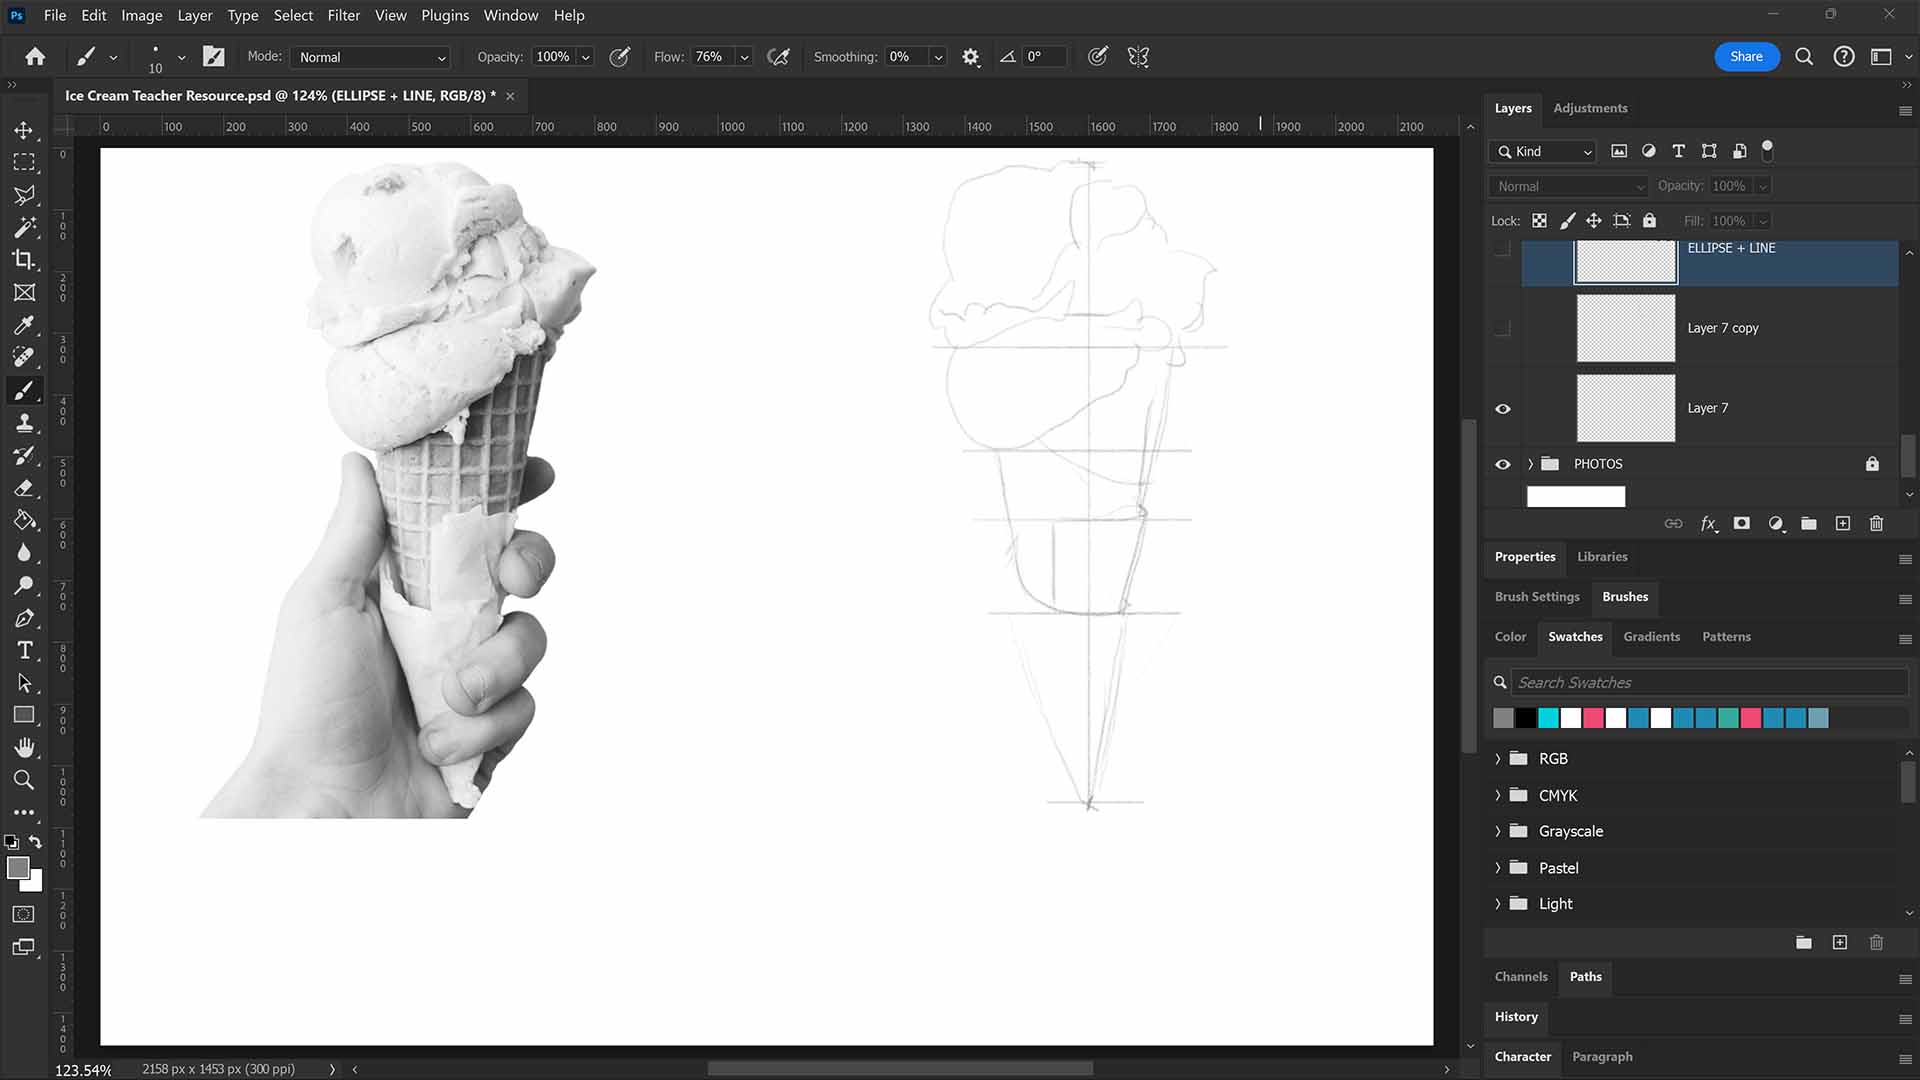
Task: Lock transparent pixels
Action: pos(1539,221)
